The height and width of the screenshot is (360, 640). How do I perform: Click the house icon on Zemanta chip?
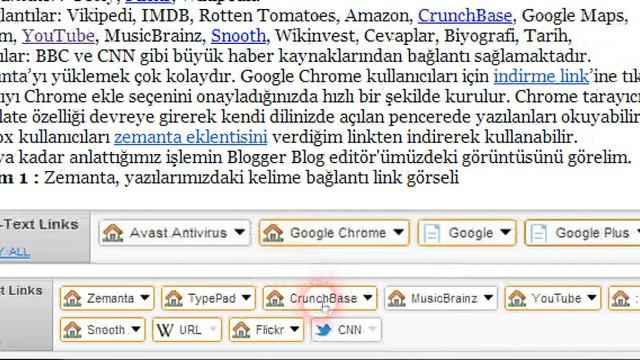[73, 298]
